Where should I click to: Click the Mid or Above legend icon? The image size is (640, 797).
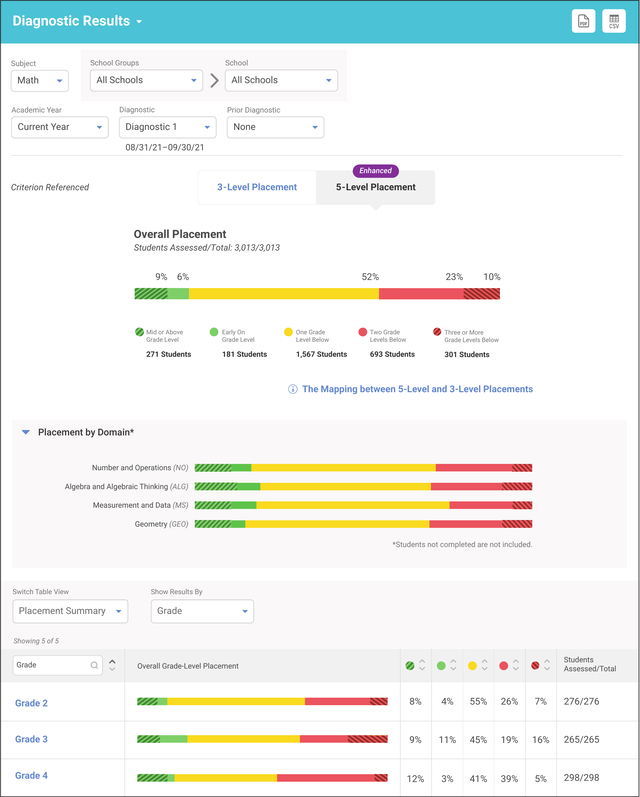[x=139, y=332]
